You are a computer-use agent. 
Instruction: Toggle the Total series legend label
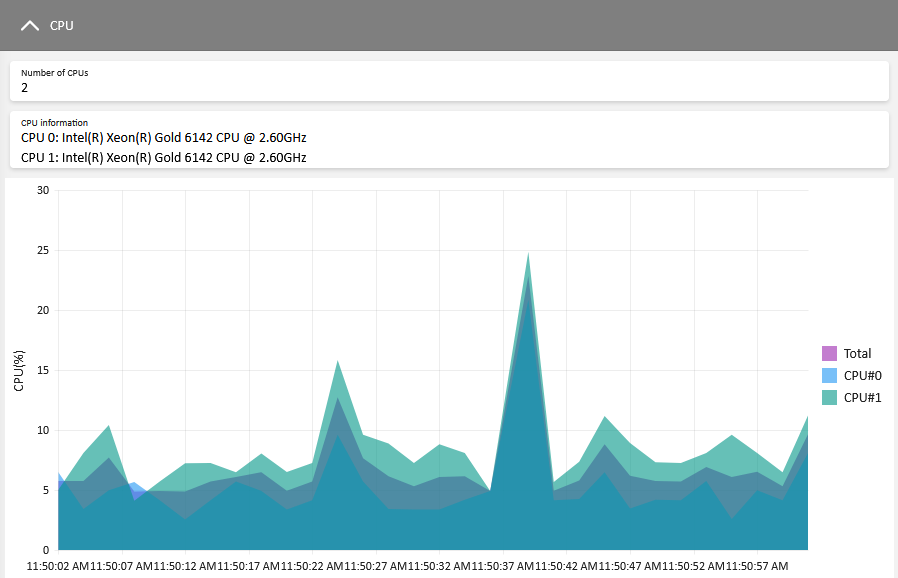[857, 353]
